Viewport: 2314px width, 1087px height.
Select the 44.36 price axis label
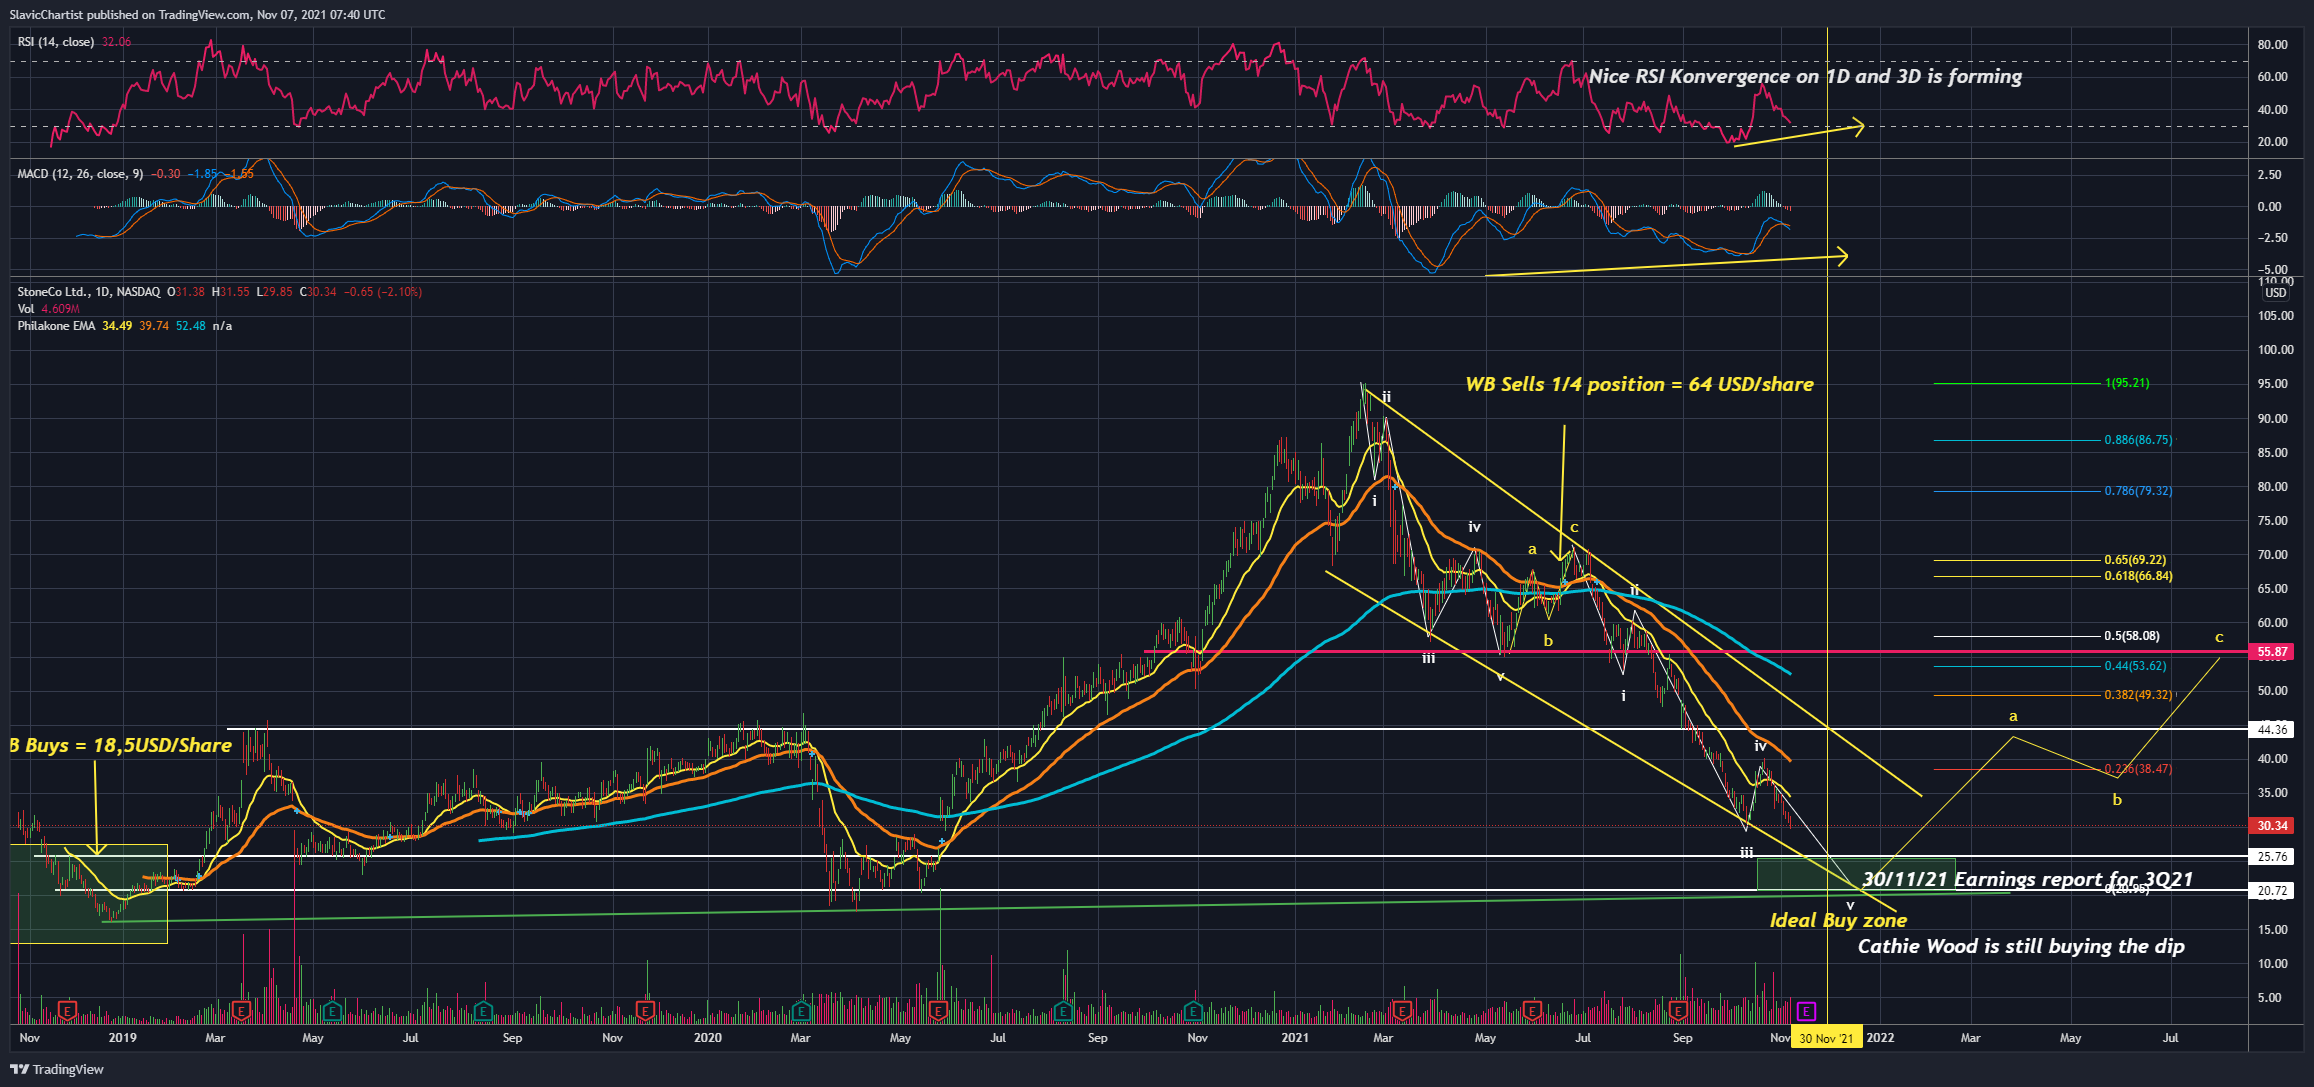(x=2272, y=730)
